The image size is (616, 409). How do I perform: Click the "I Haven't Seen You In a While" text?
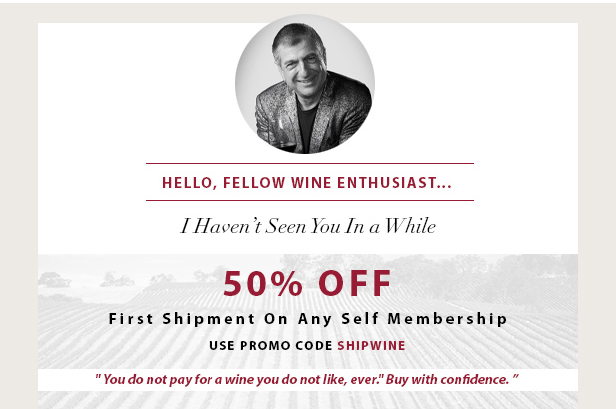pyautogui.click(x=308, y=226)
